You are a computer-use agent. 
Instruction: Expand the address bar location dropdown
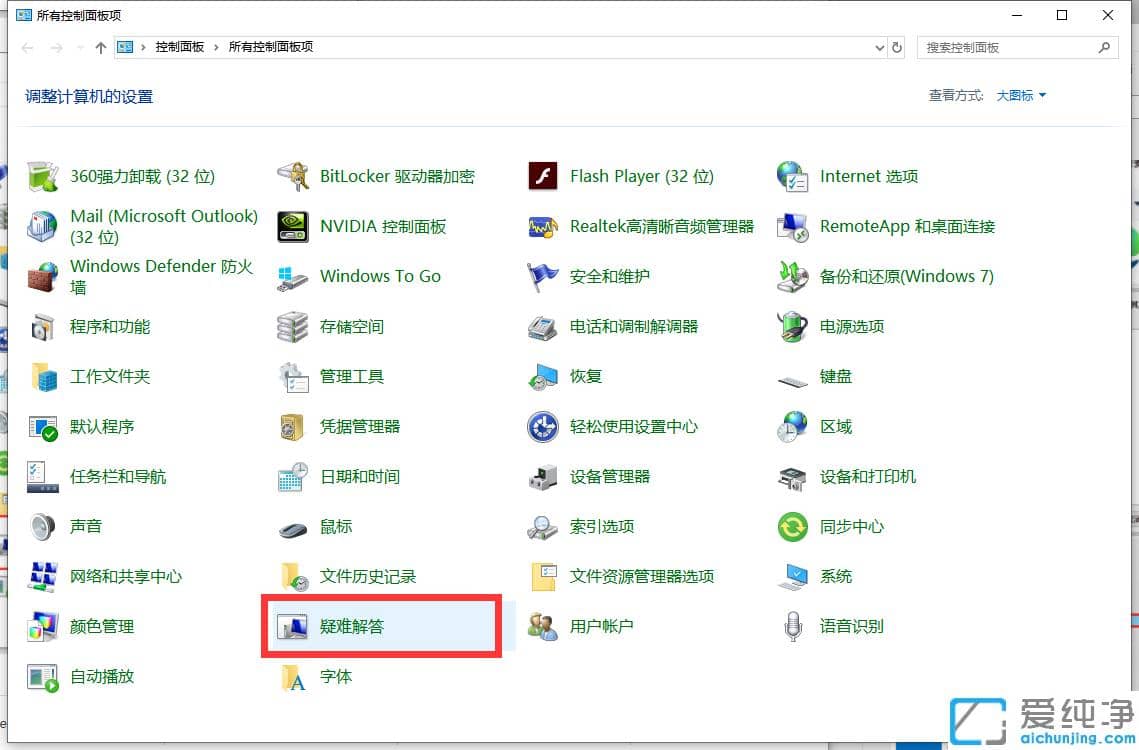(x=879, y=46)
